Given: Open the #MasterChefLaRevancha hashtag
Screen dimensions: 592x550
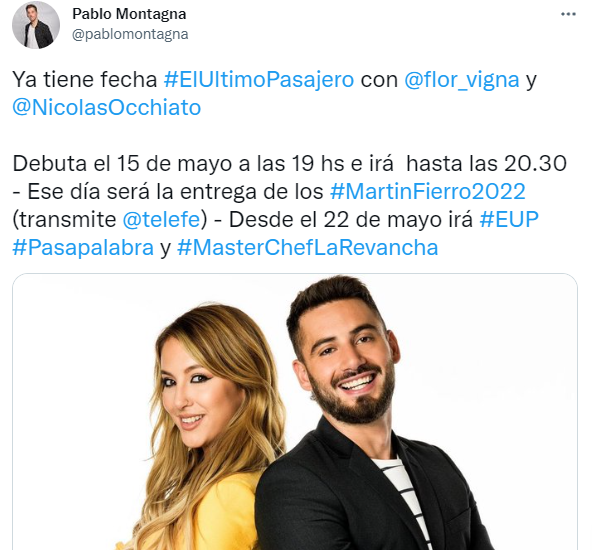Looking at the screenshot, I should pos(307,248).
